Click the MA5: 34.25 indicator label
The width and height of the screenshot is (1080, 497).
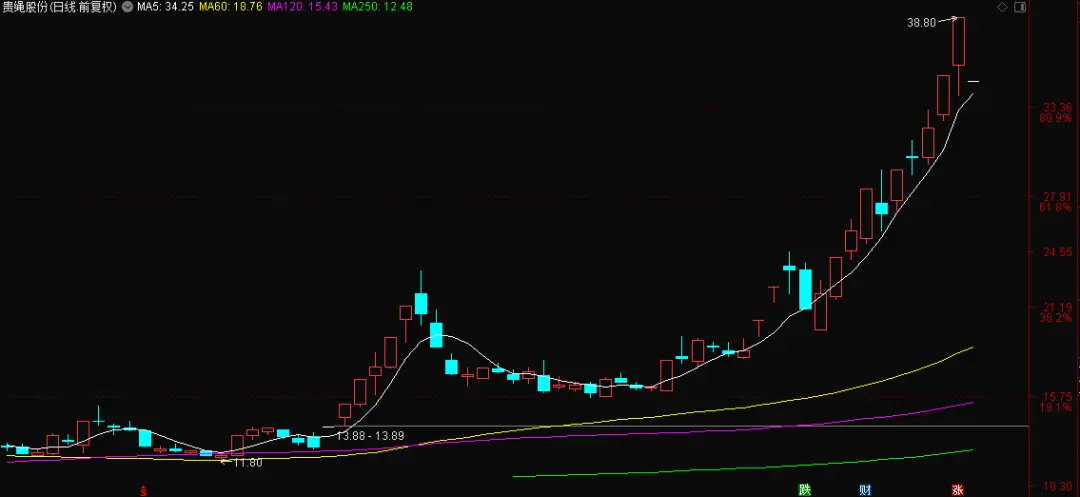(165, 7)
